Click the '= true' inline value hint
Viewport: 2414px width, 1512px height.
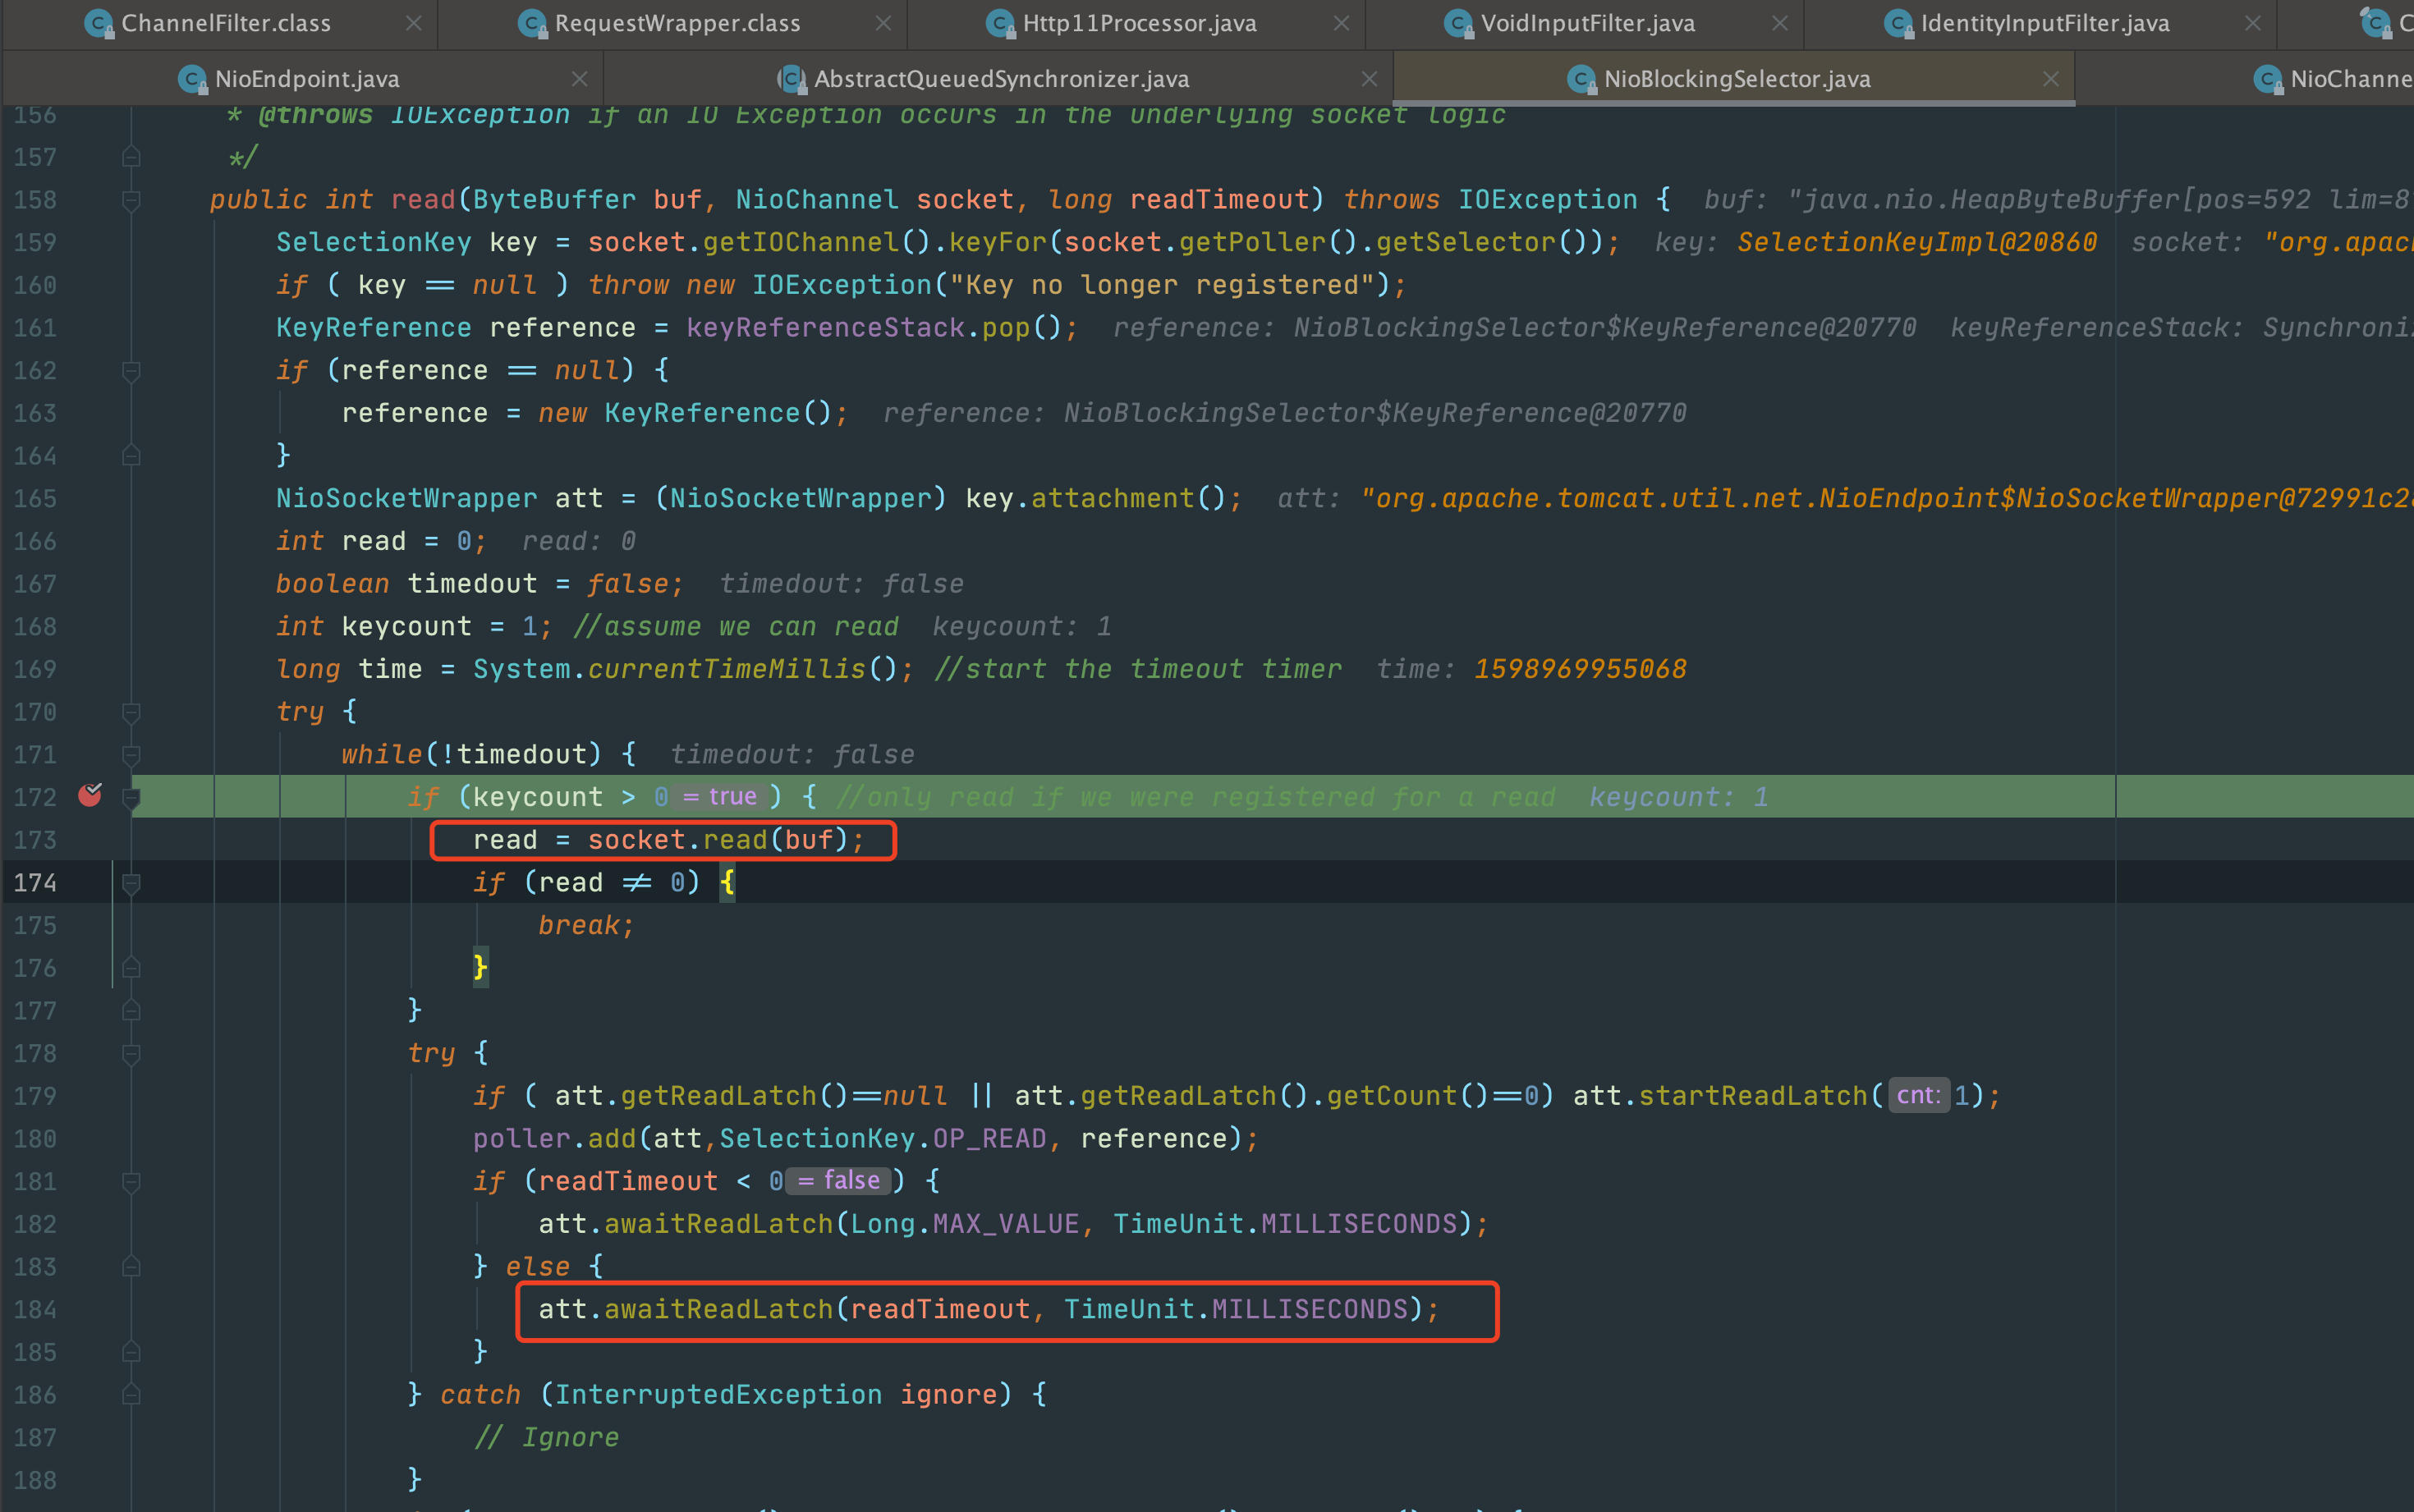(x=720, y=797)
